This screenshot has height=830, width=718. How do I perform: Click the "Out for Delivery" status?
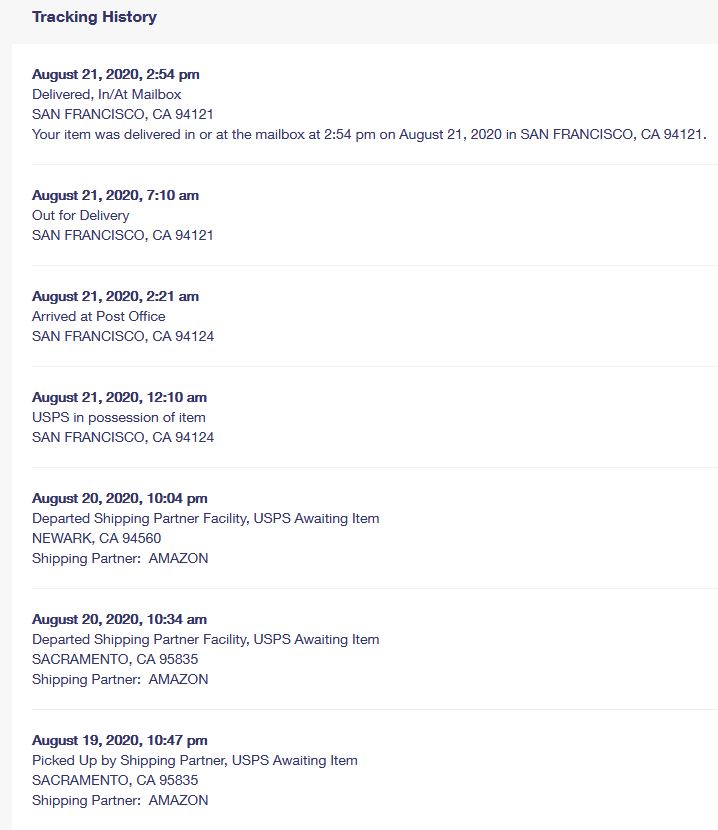coord(80,215)
